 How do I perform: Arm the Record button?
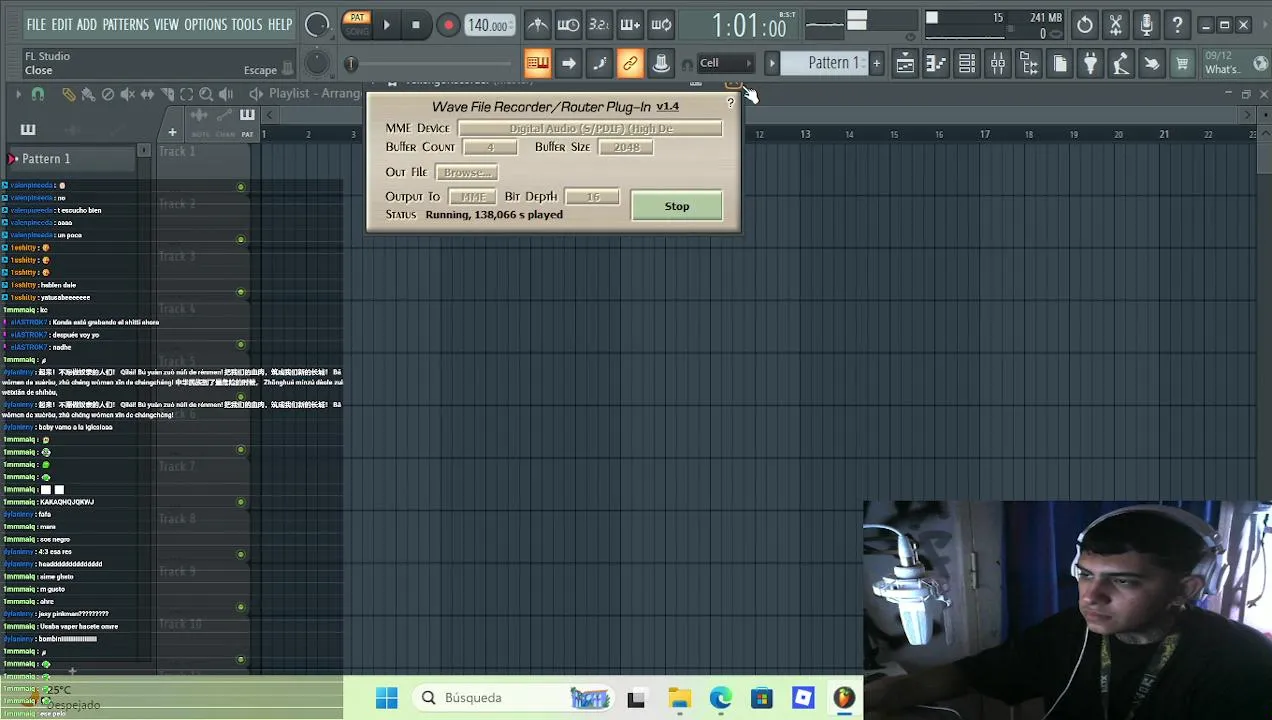coord(448,25)
